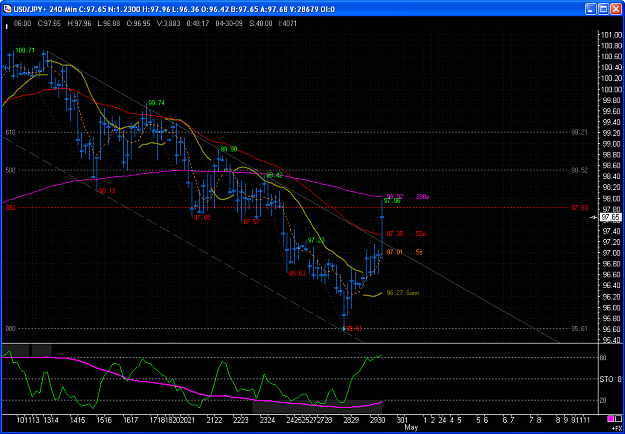Select the 99.74 swing high label
The image size is (625, 434).
tap(156, 103)
